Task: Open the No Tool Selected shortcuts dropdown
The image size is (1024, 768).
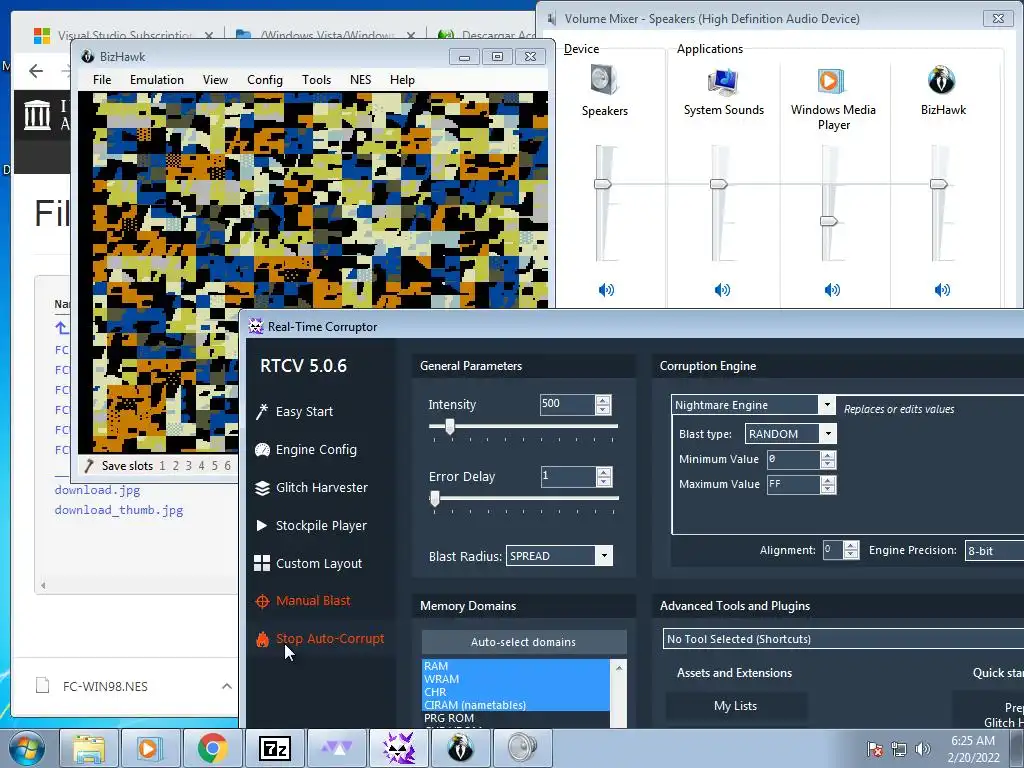Action: click(843, 639)
